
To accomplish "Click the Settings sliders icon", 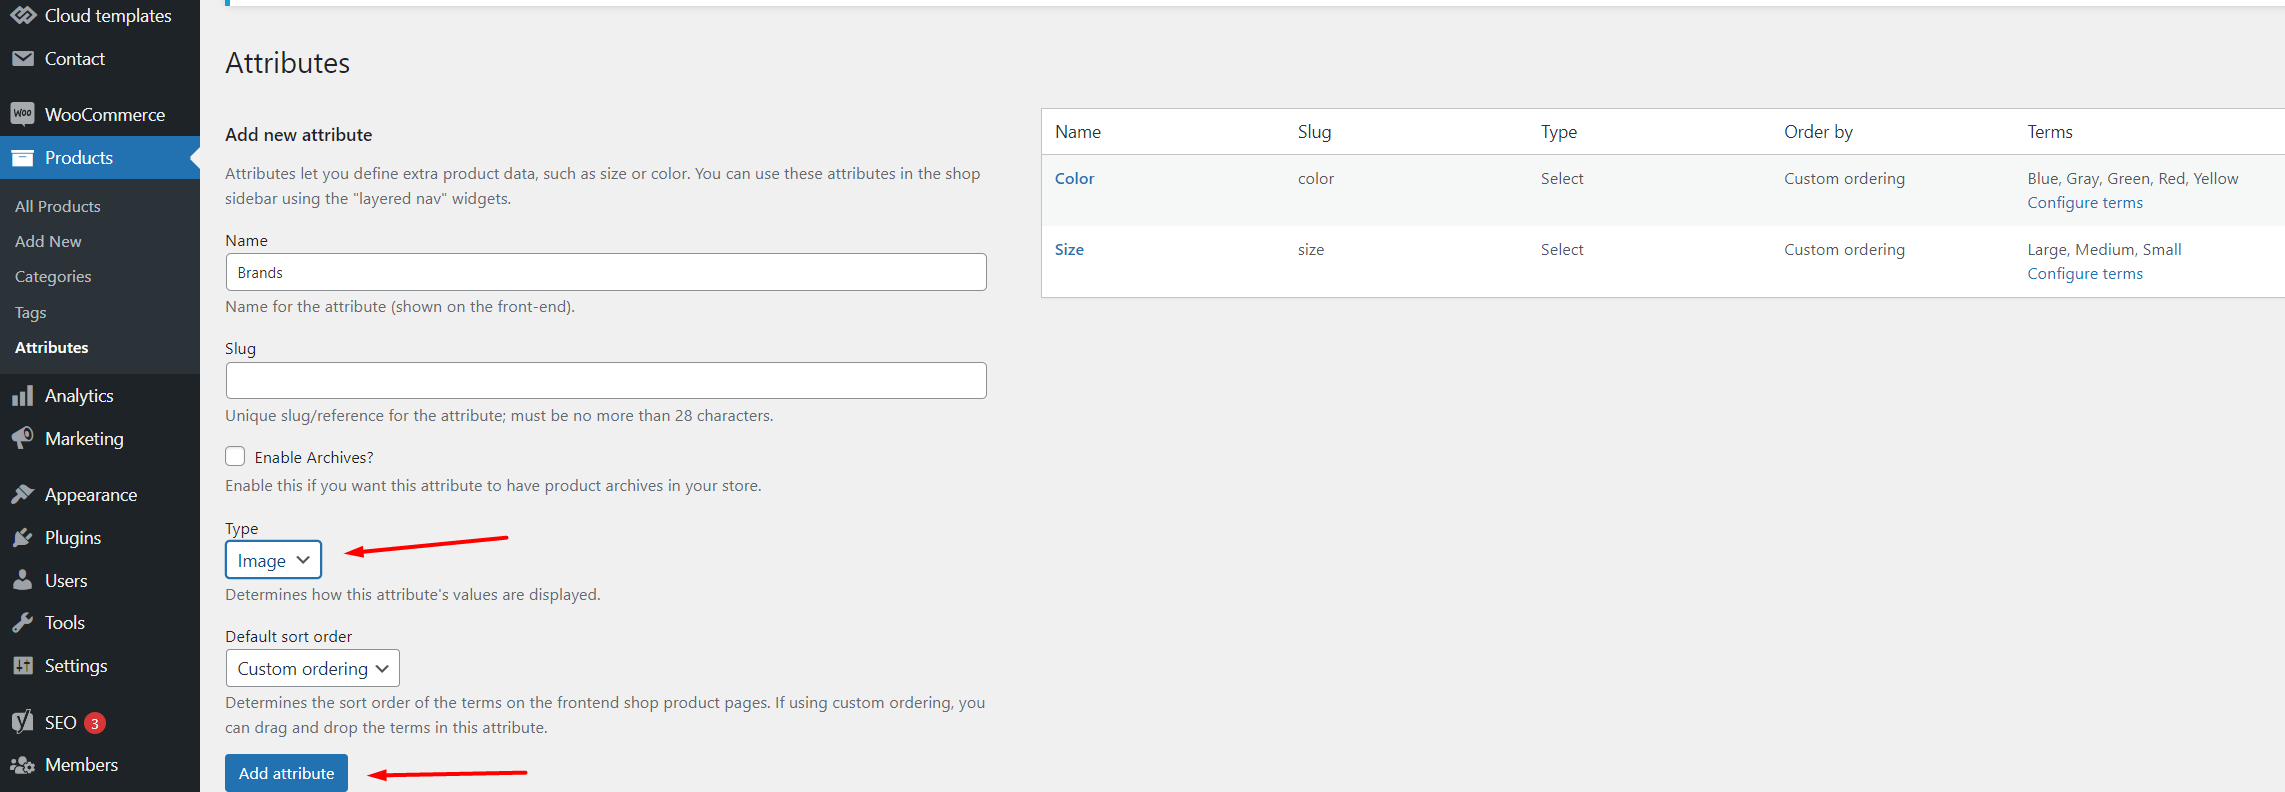I will click(23, 666).
